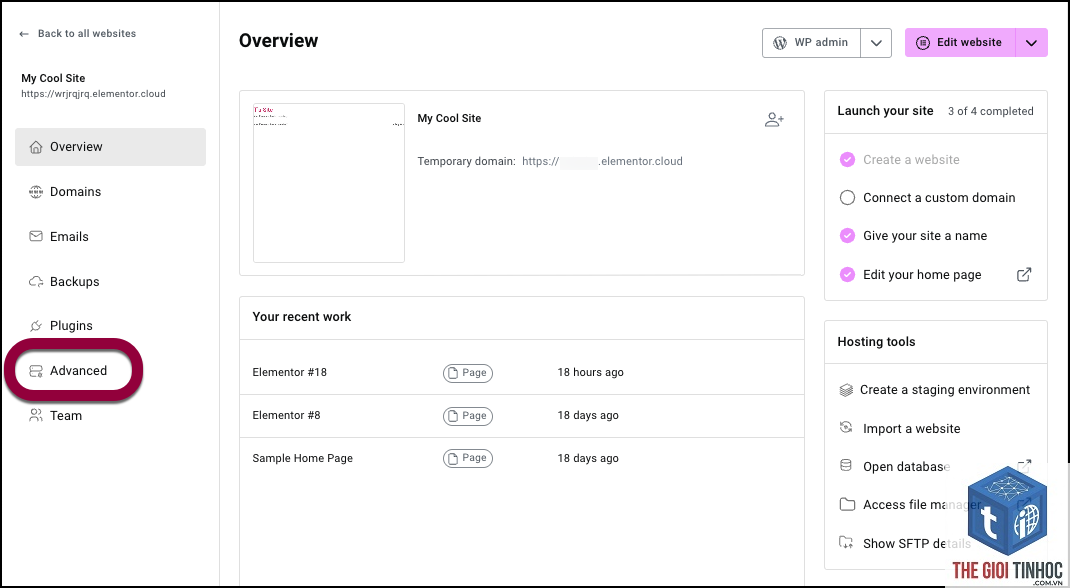The height and width of the screenshot is (588, 1070).
Task: Click the Page badge in the Elementor #8 row
Action: tap(468, 415)
